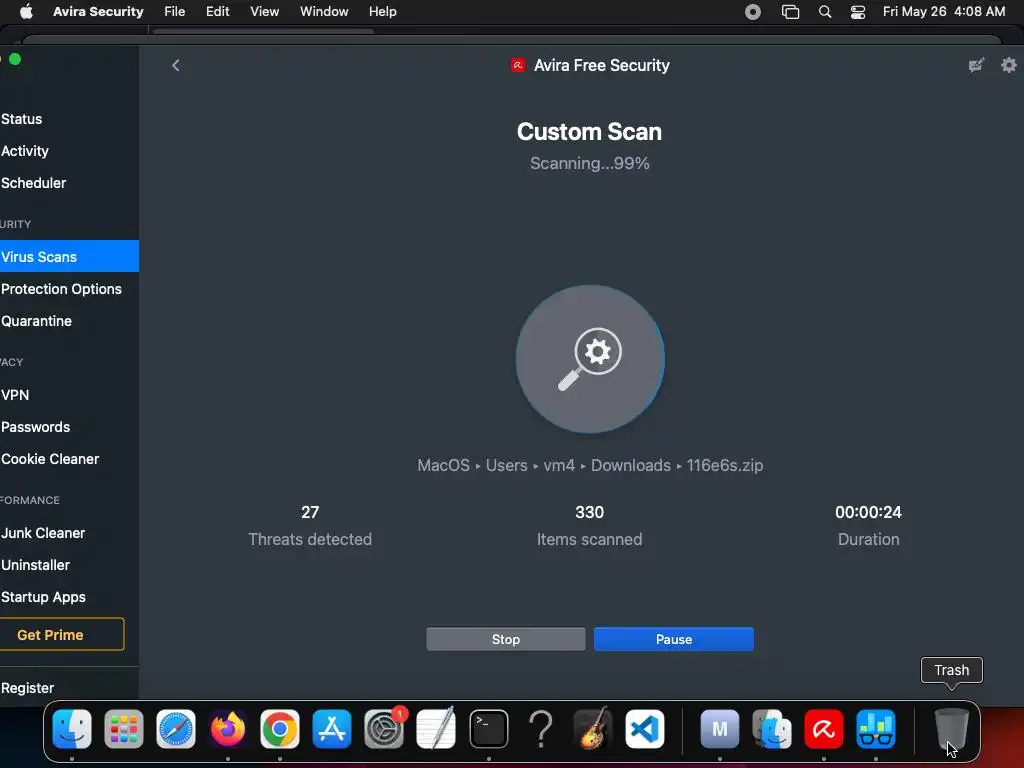Open Terminal from the dock
Viewport: 1024px width, 768px height.
[488, 729]
